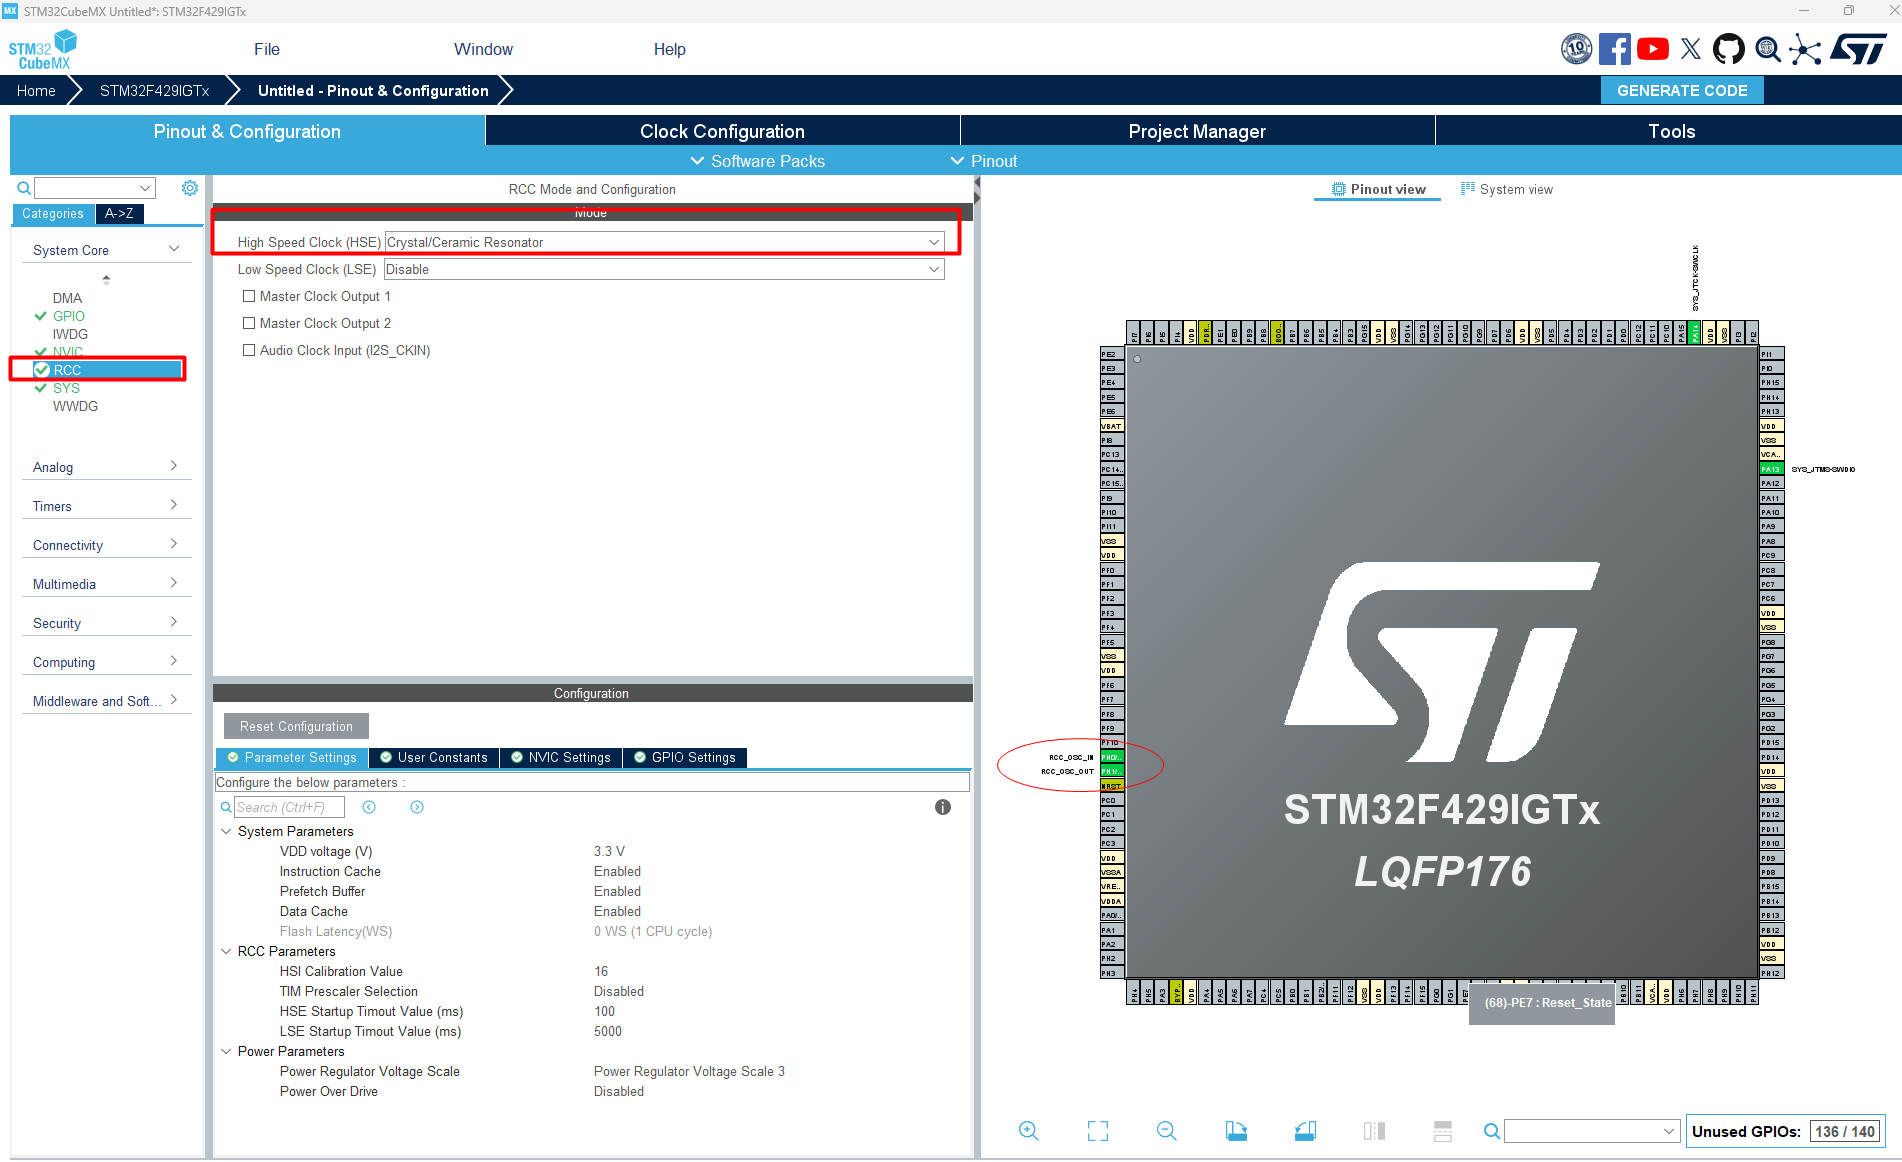The image size is (1902, 1162).
Task: Click the search magnifier in left panel
Action: 23,188
